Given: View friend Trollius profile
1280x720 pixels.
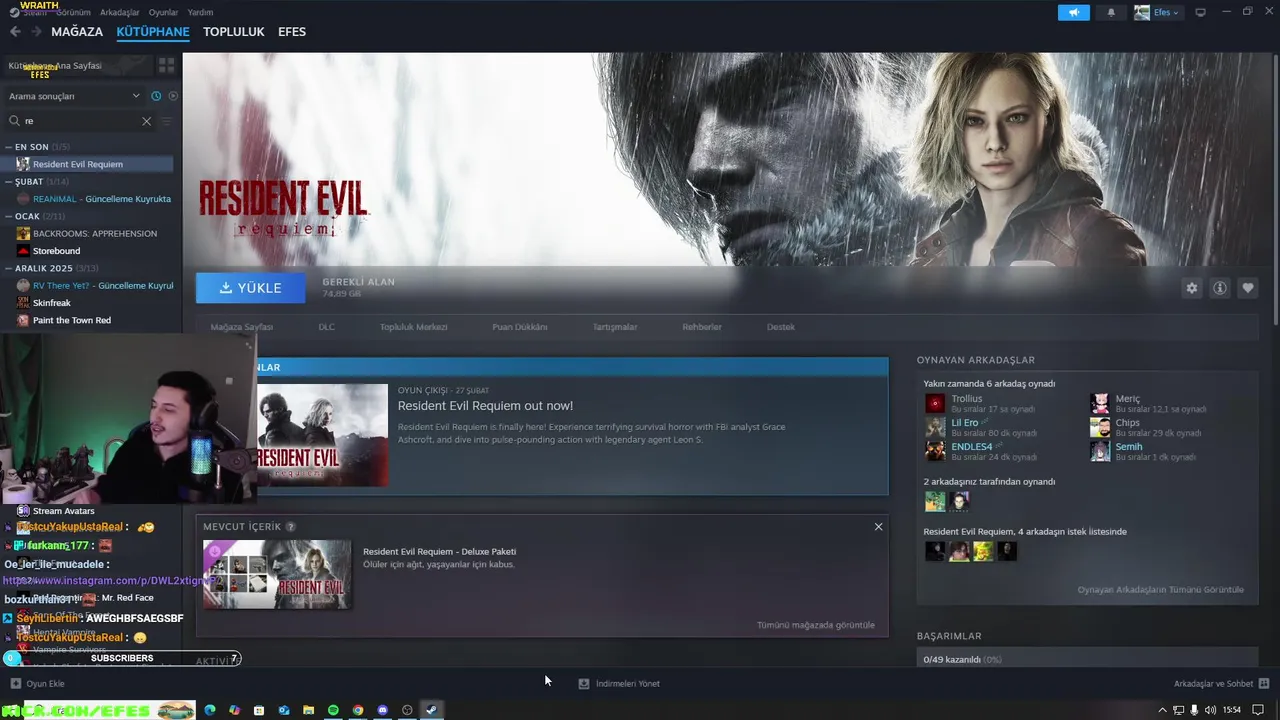Looking at the screenshot, I should click(966, 399).
